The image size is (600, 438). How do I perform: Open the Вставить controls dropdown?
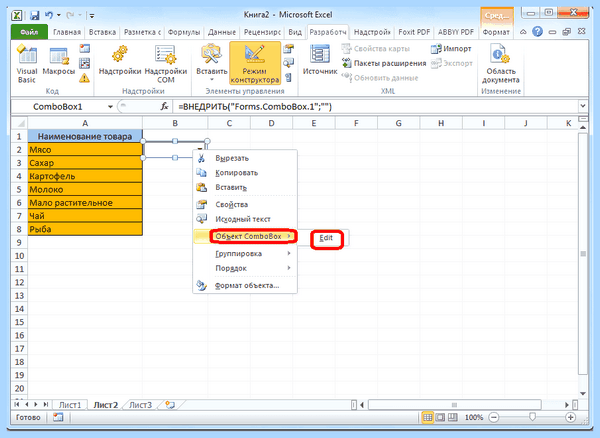tap(212, 64)
